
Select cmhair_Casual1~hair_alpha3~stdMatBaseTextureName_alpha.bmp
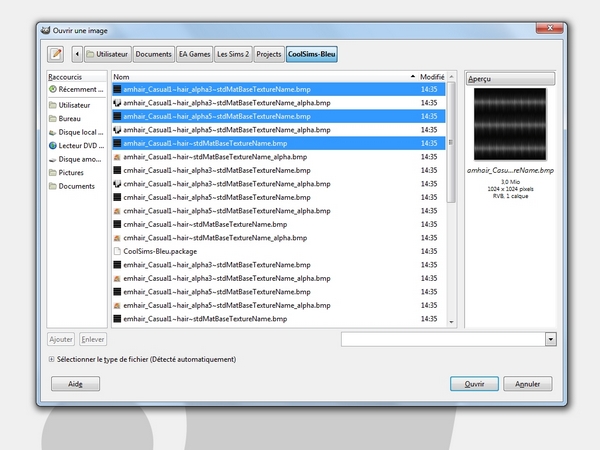pos(279,184)
